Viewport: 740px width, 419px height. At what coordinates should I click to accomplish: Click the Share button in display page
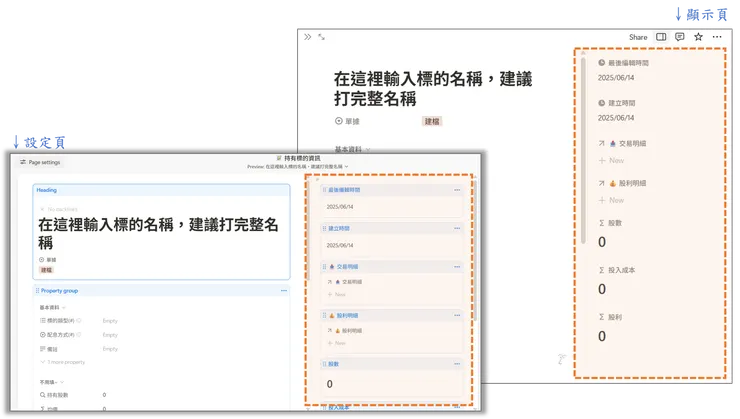click(x=638, y=37)
